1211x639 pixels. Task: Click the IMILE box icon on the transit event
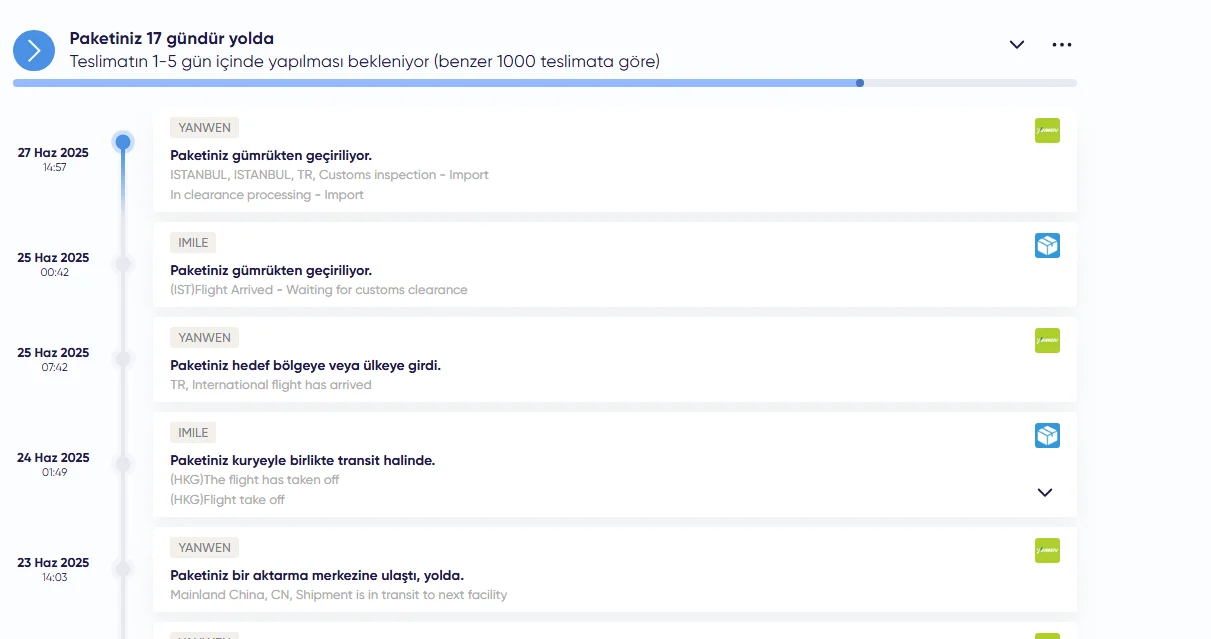click(x=1047, y=435)
